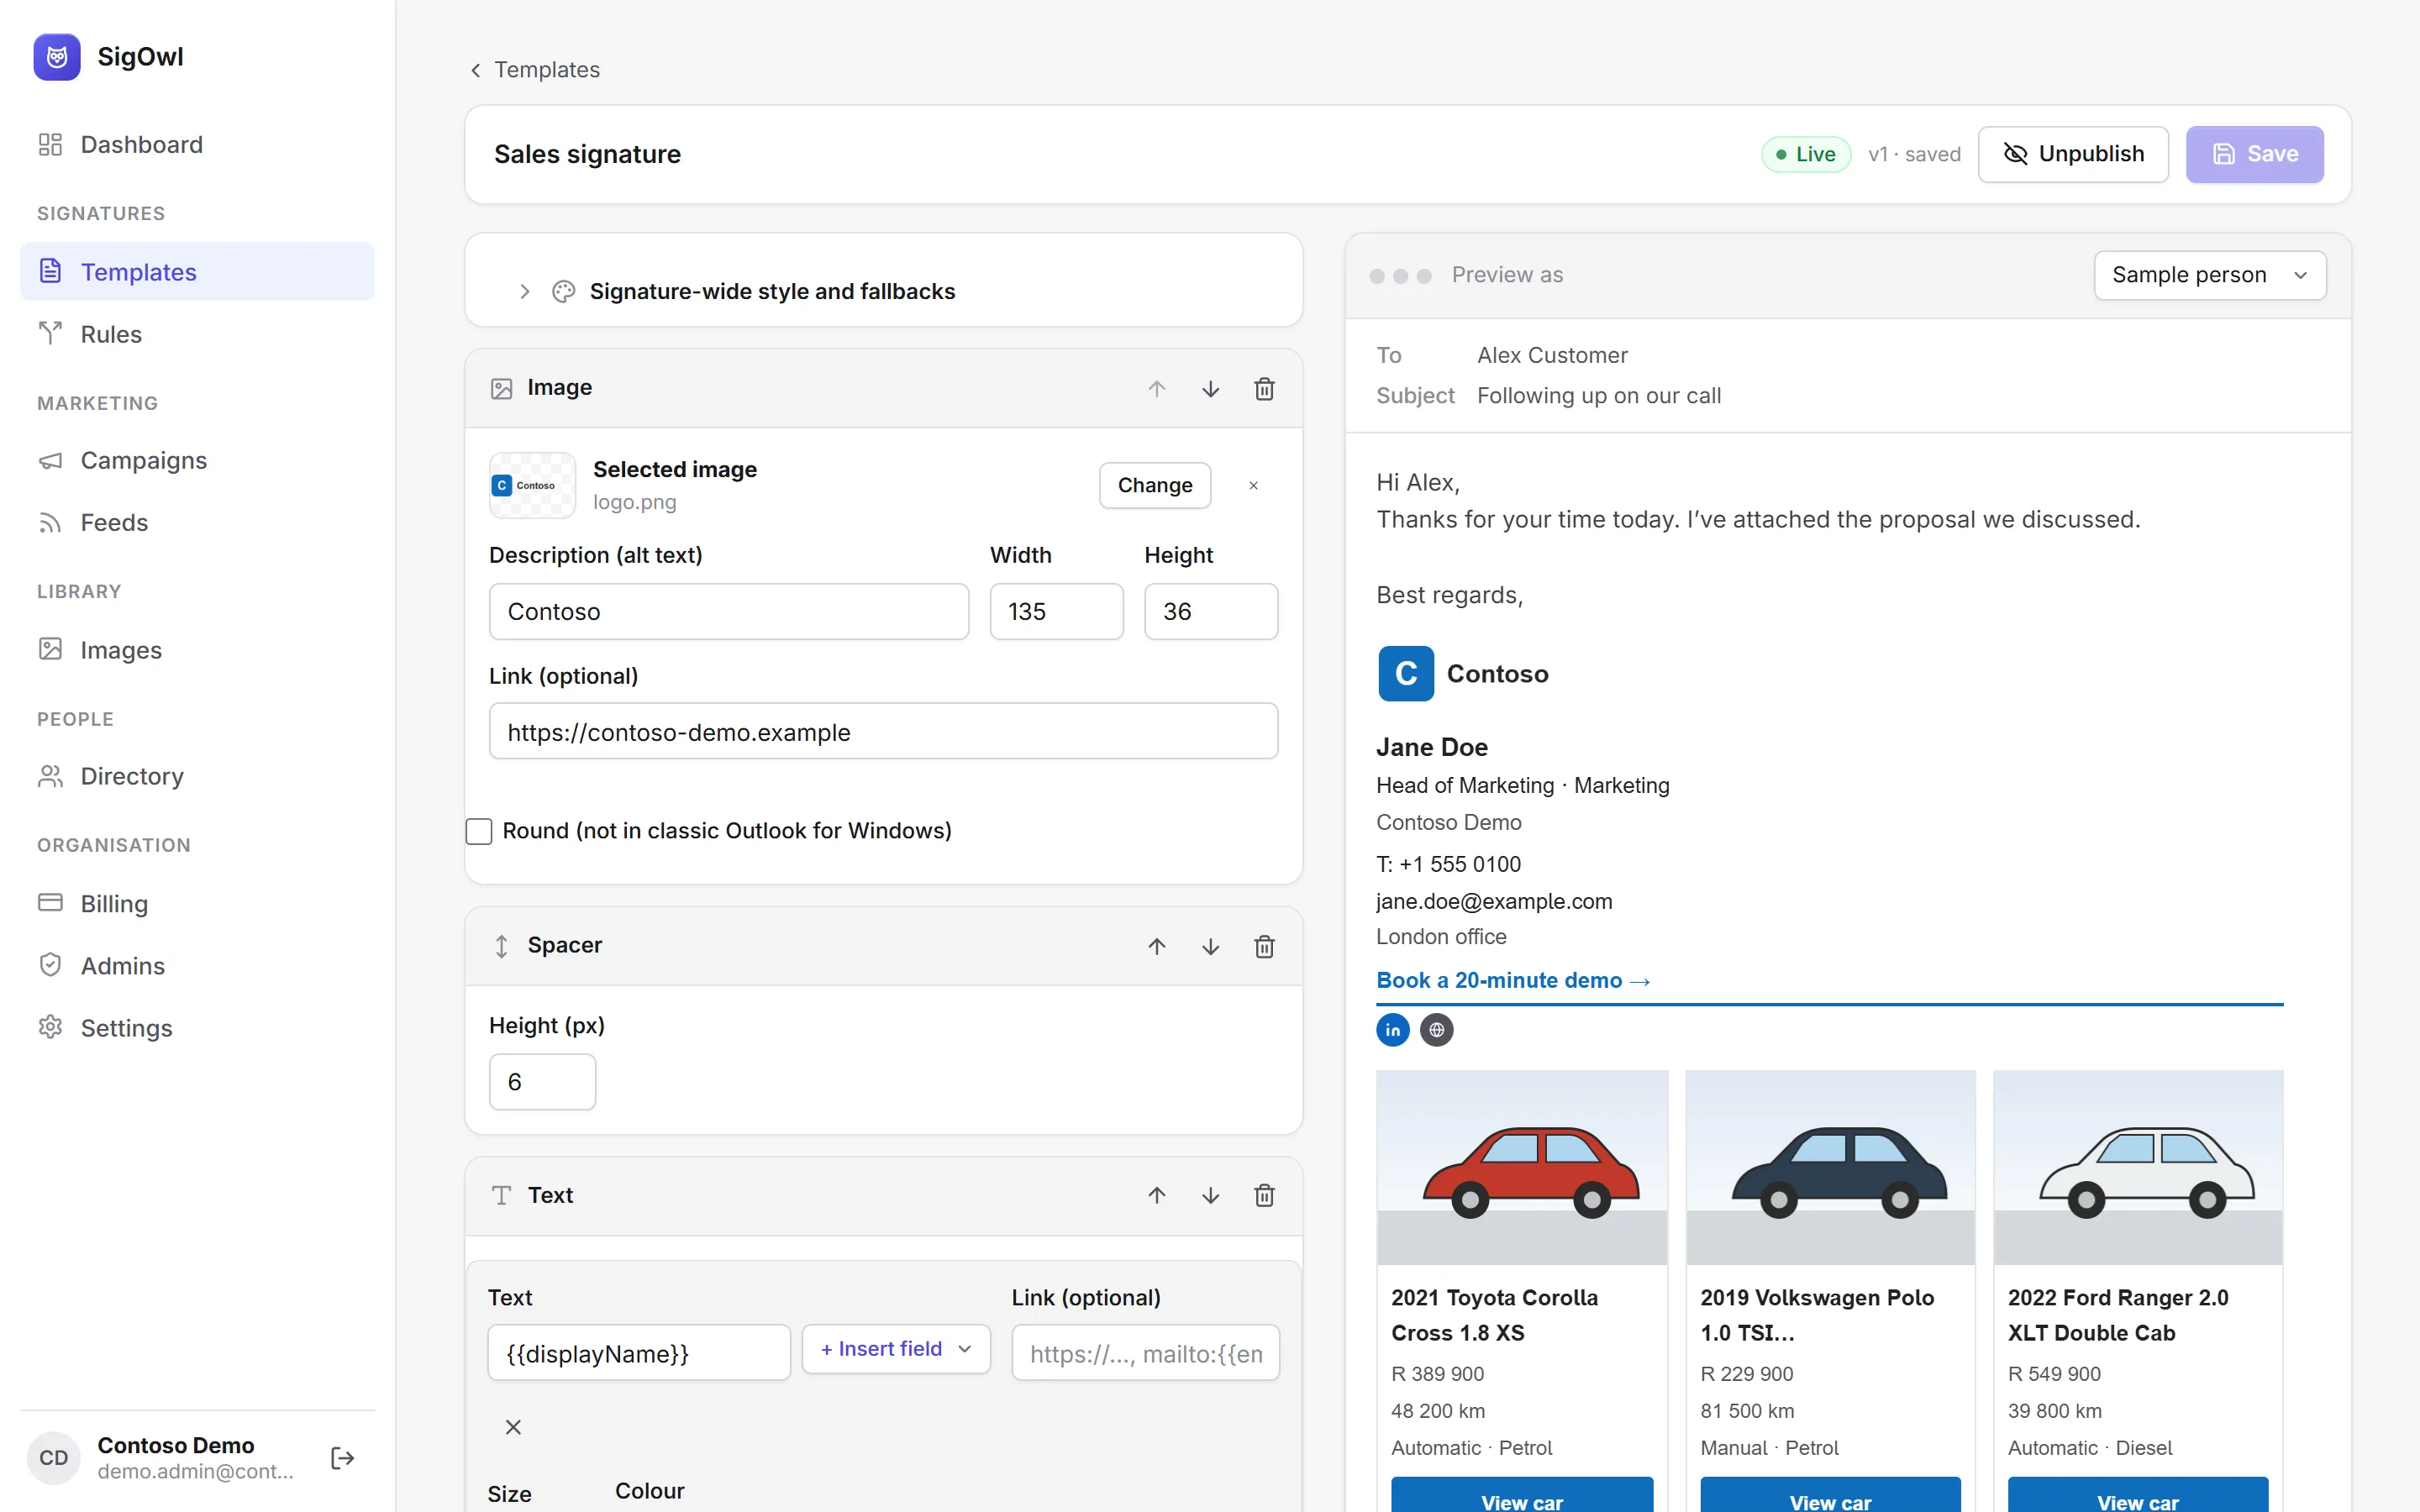Move the Spacer block up
This screenshot has width=2420, height=1512.
(x=1156, y=946)
